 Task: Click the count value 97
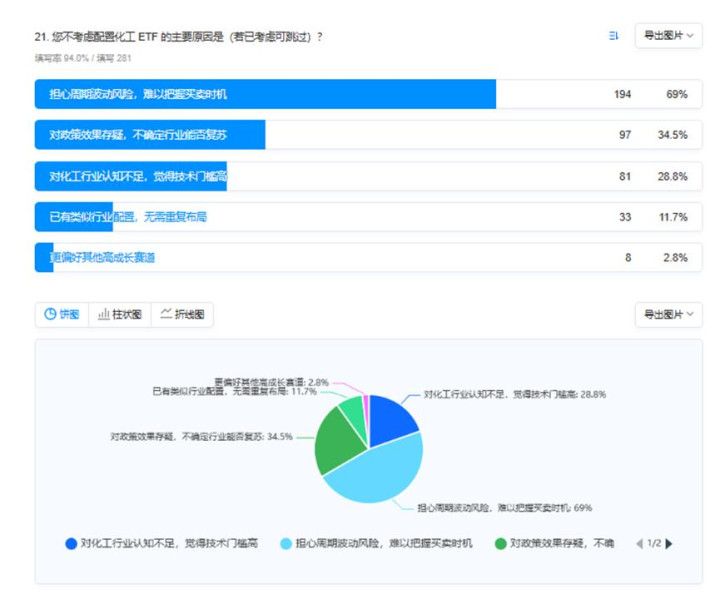625,135
